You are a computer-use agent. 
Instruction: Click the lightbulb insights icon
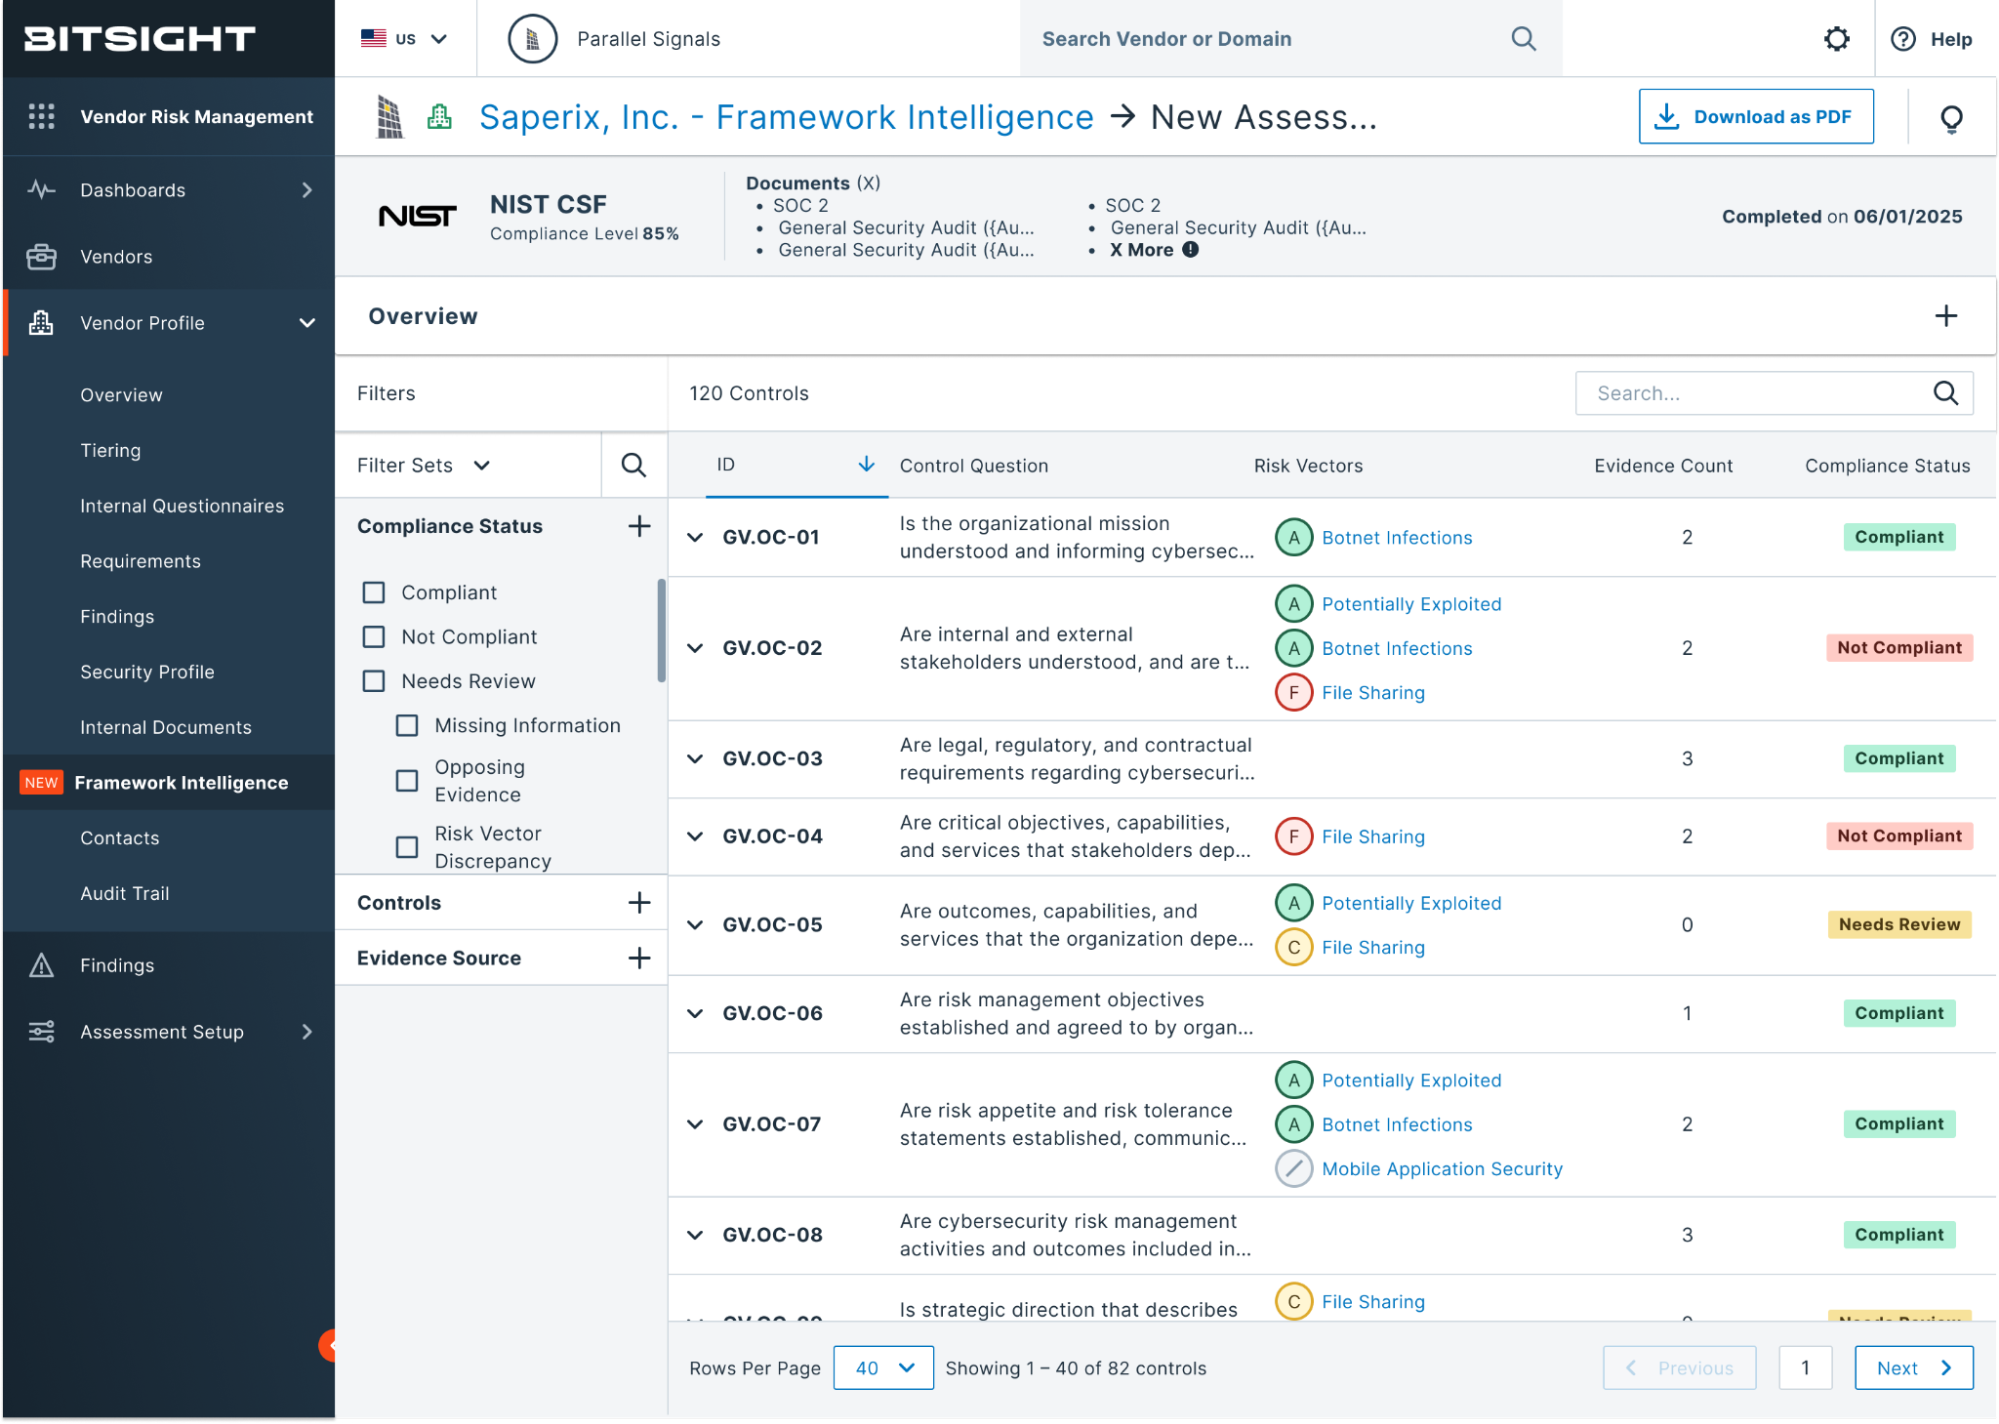pos(1950,118)
